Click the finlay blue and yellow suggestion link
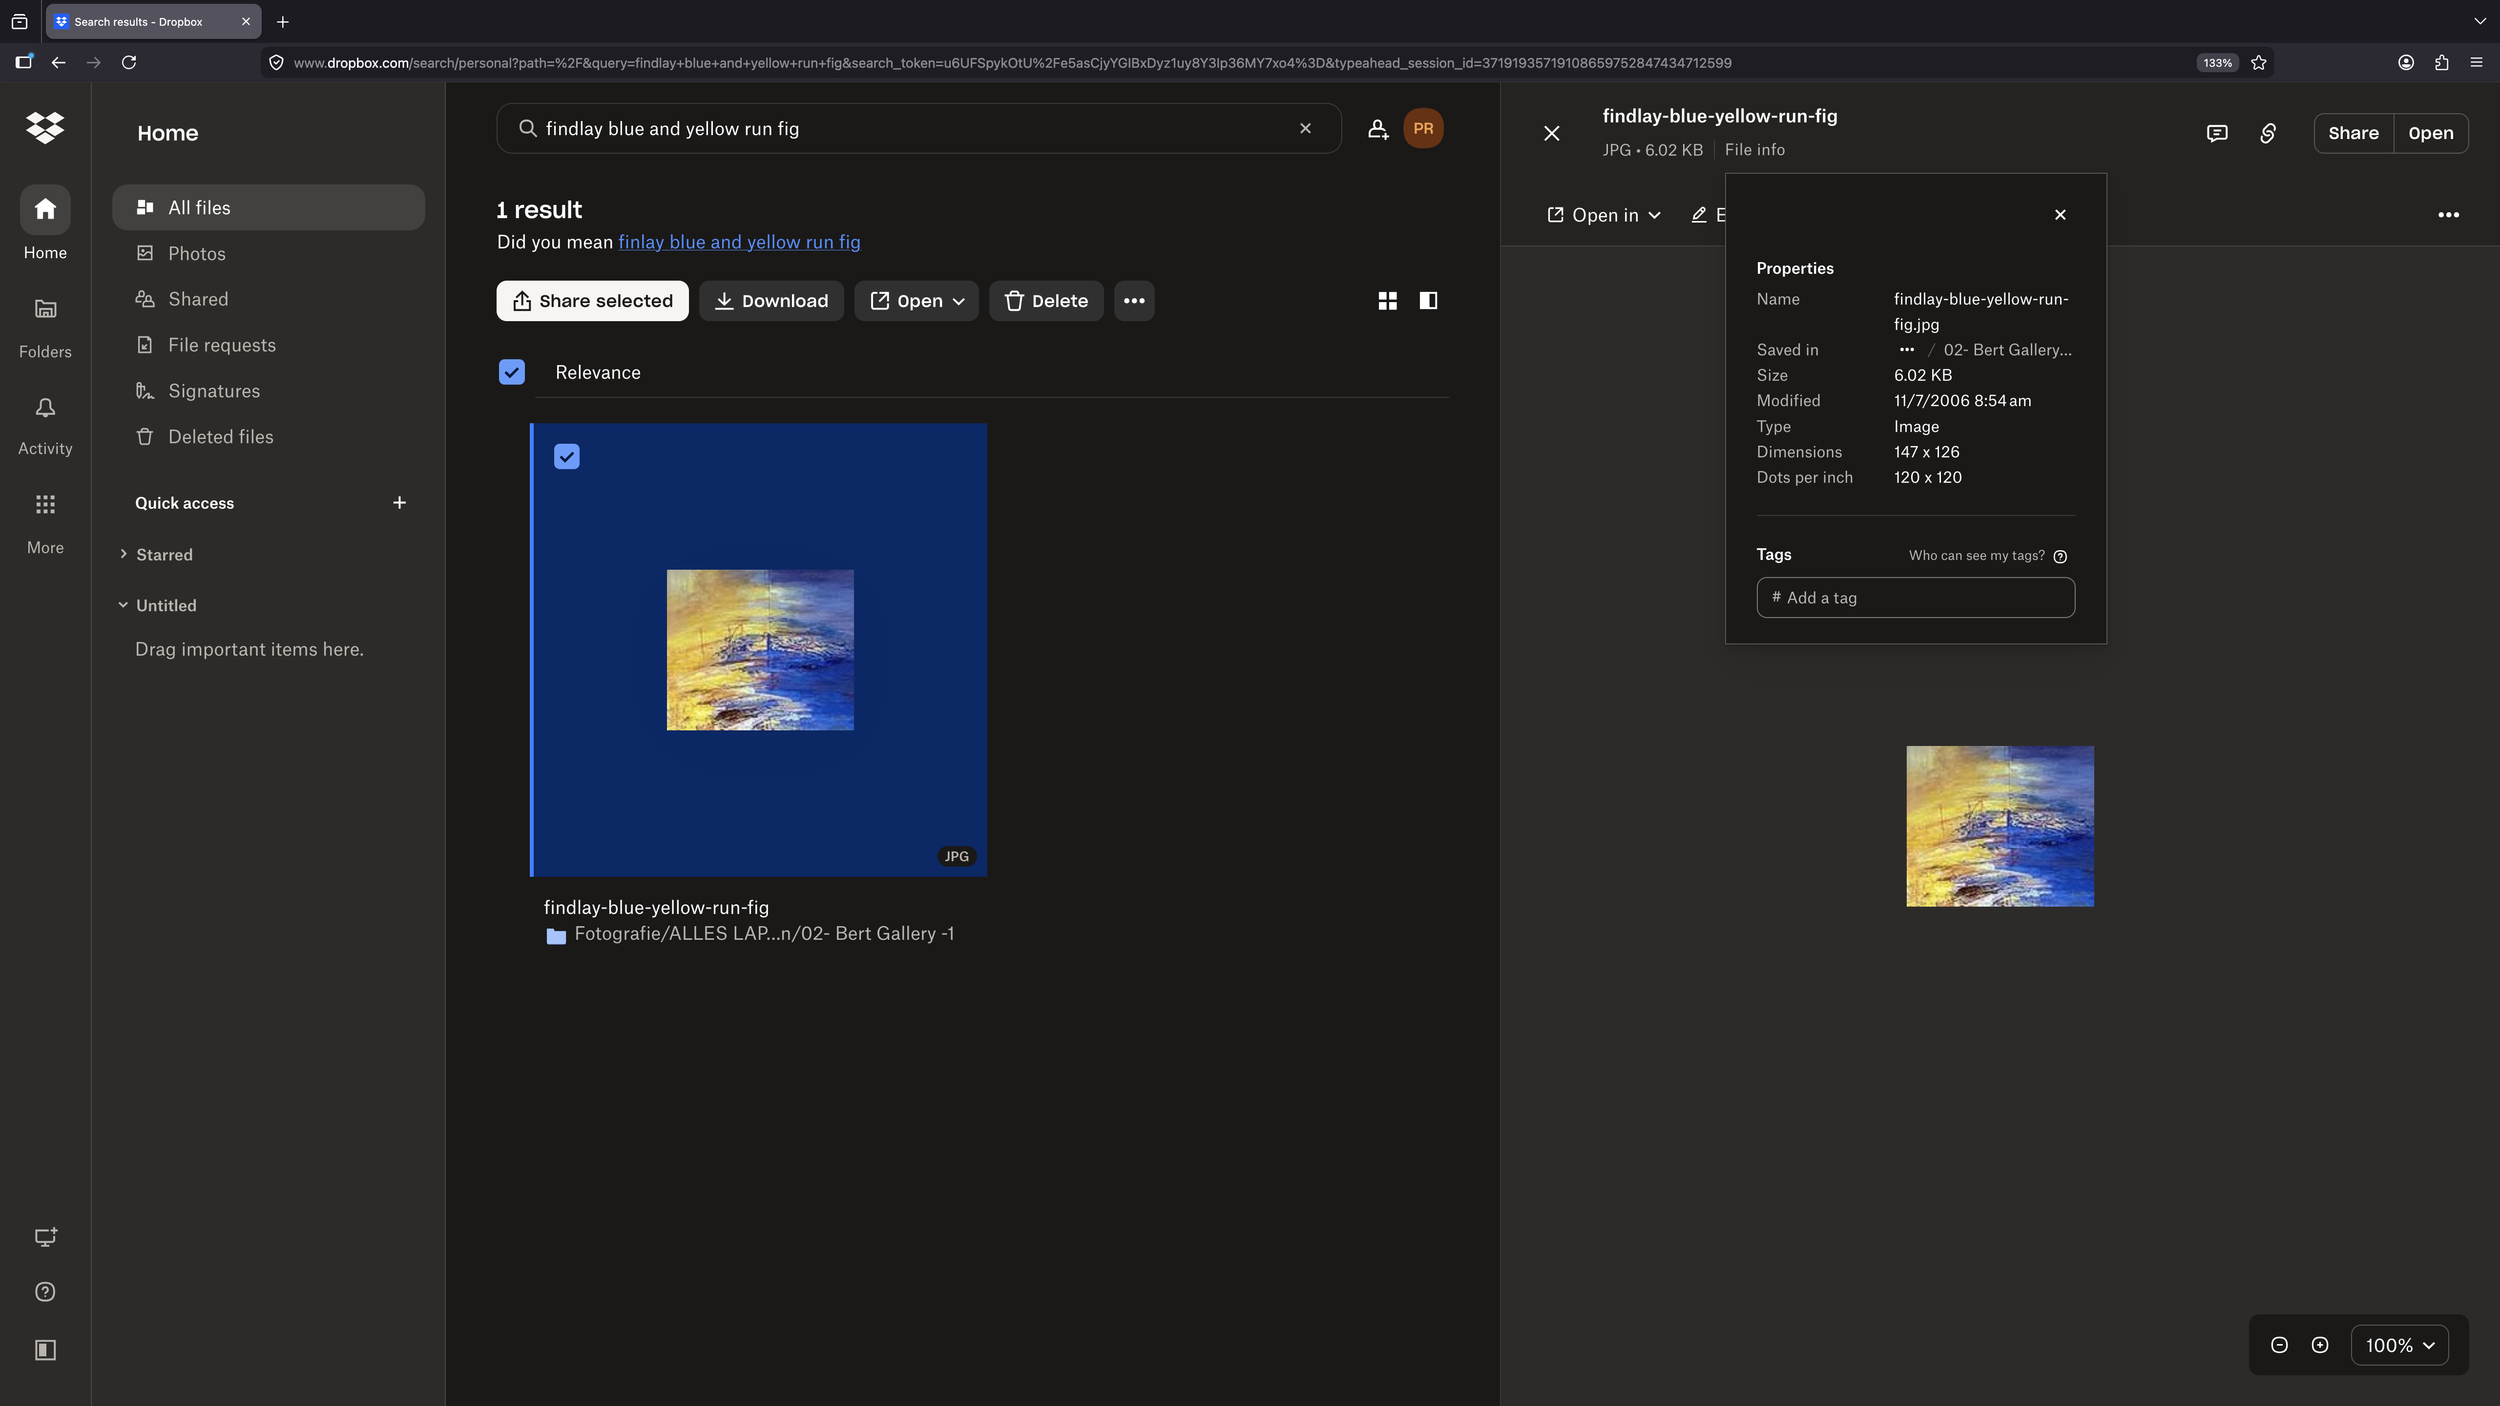 [739, 242]
